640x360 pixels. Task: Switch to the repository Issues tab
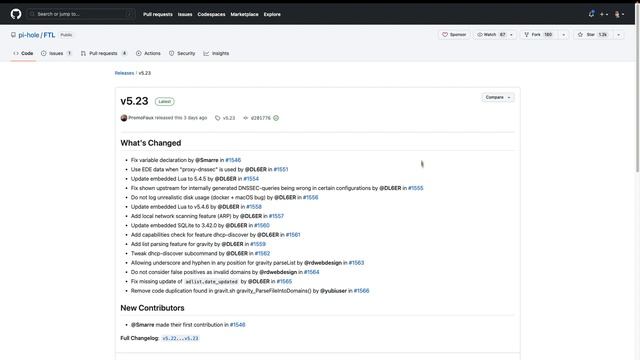(x=56, y=53)
